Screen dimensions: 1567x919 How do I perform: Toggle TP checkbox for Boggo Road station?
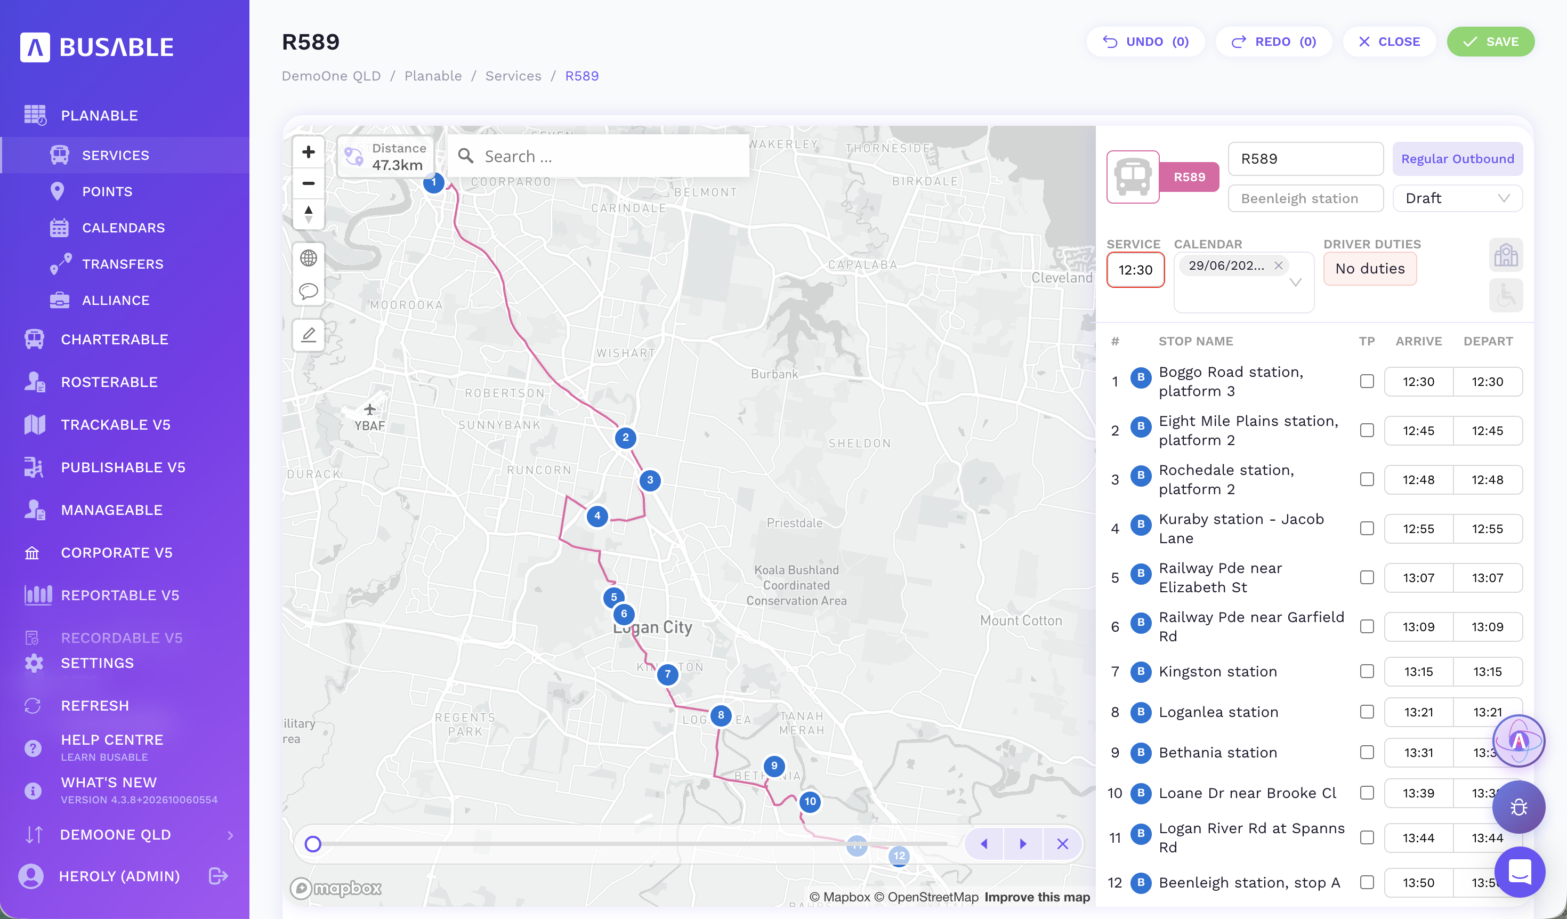[x=1367, y=381]
